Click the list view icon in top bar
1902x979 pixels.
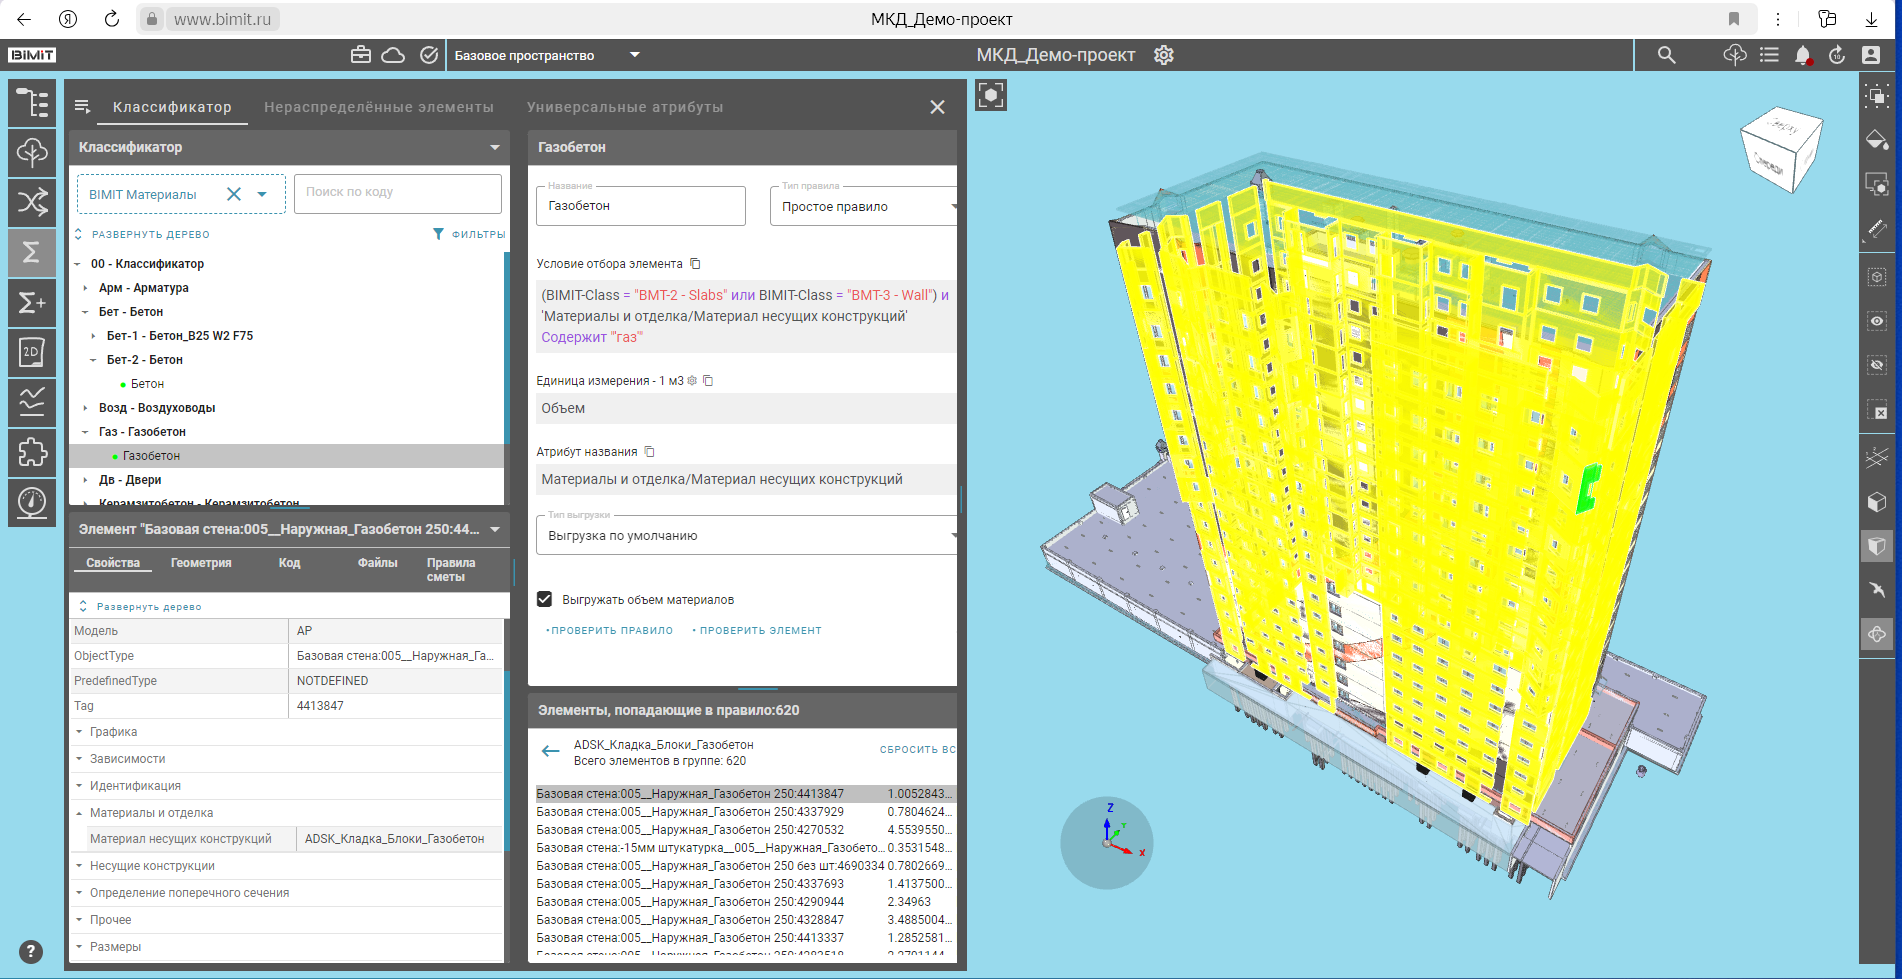1769,55
